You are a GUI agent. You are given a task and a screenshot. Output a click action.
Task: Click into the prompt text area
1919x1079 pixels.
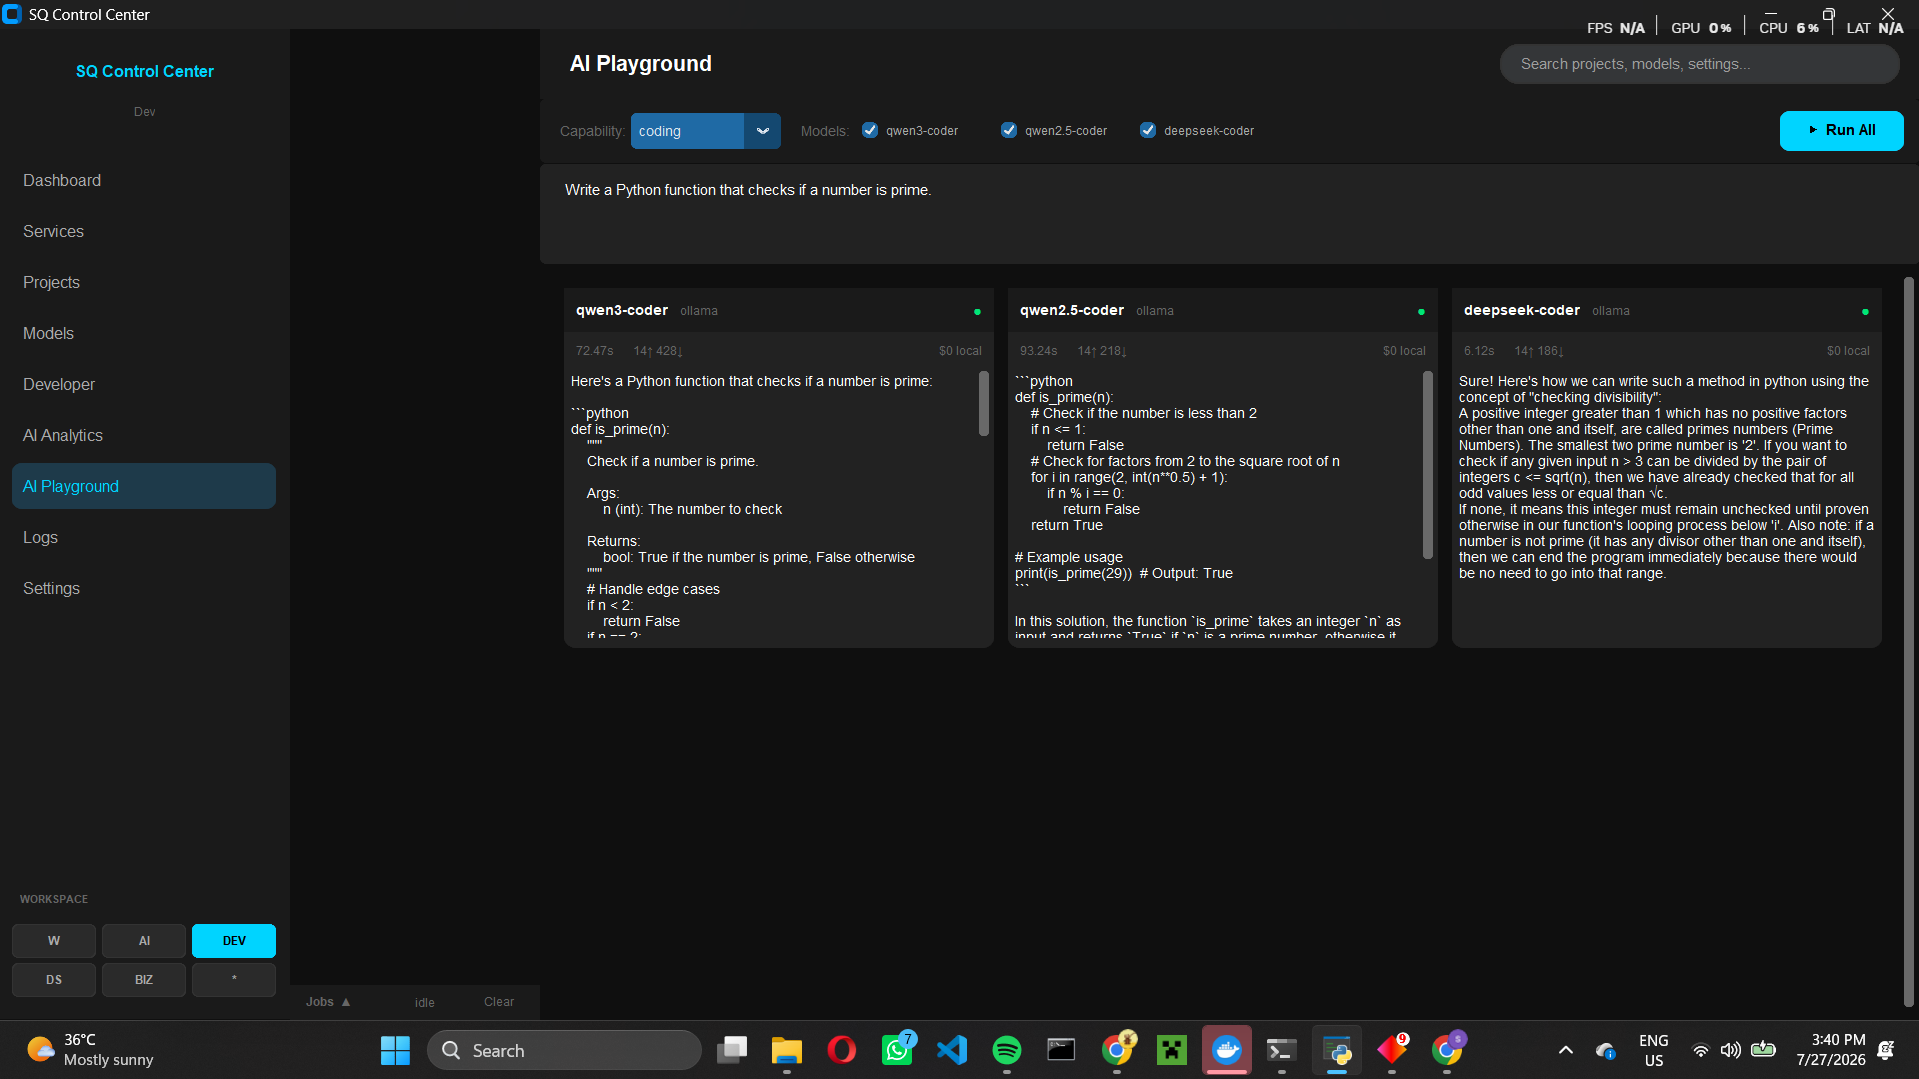pos(1229,214)
